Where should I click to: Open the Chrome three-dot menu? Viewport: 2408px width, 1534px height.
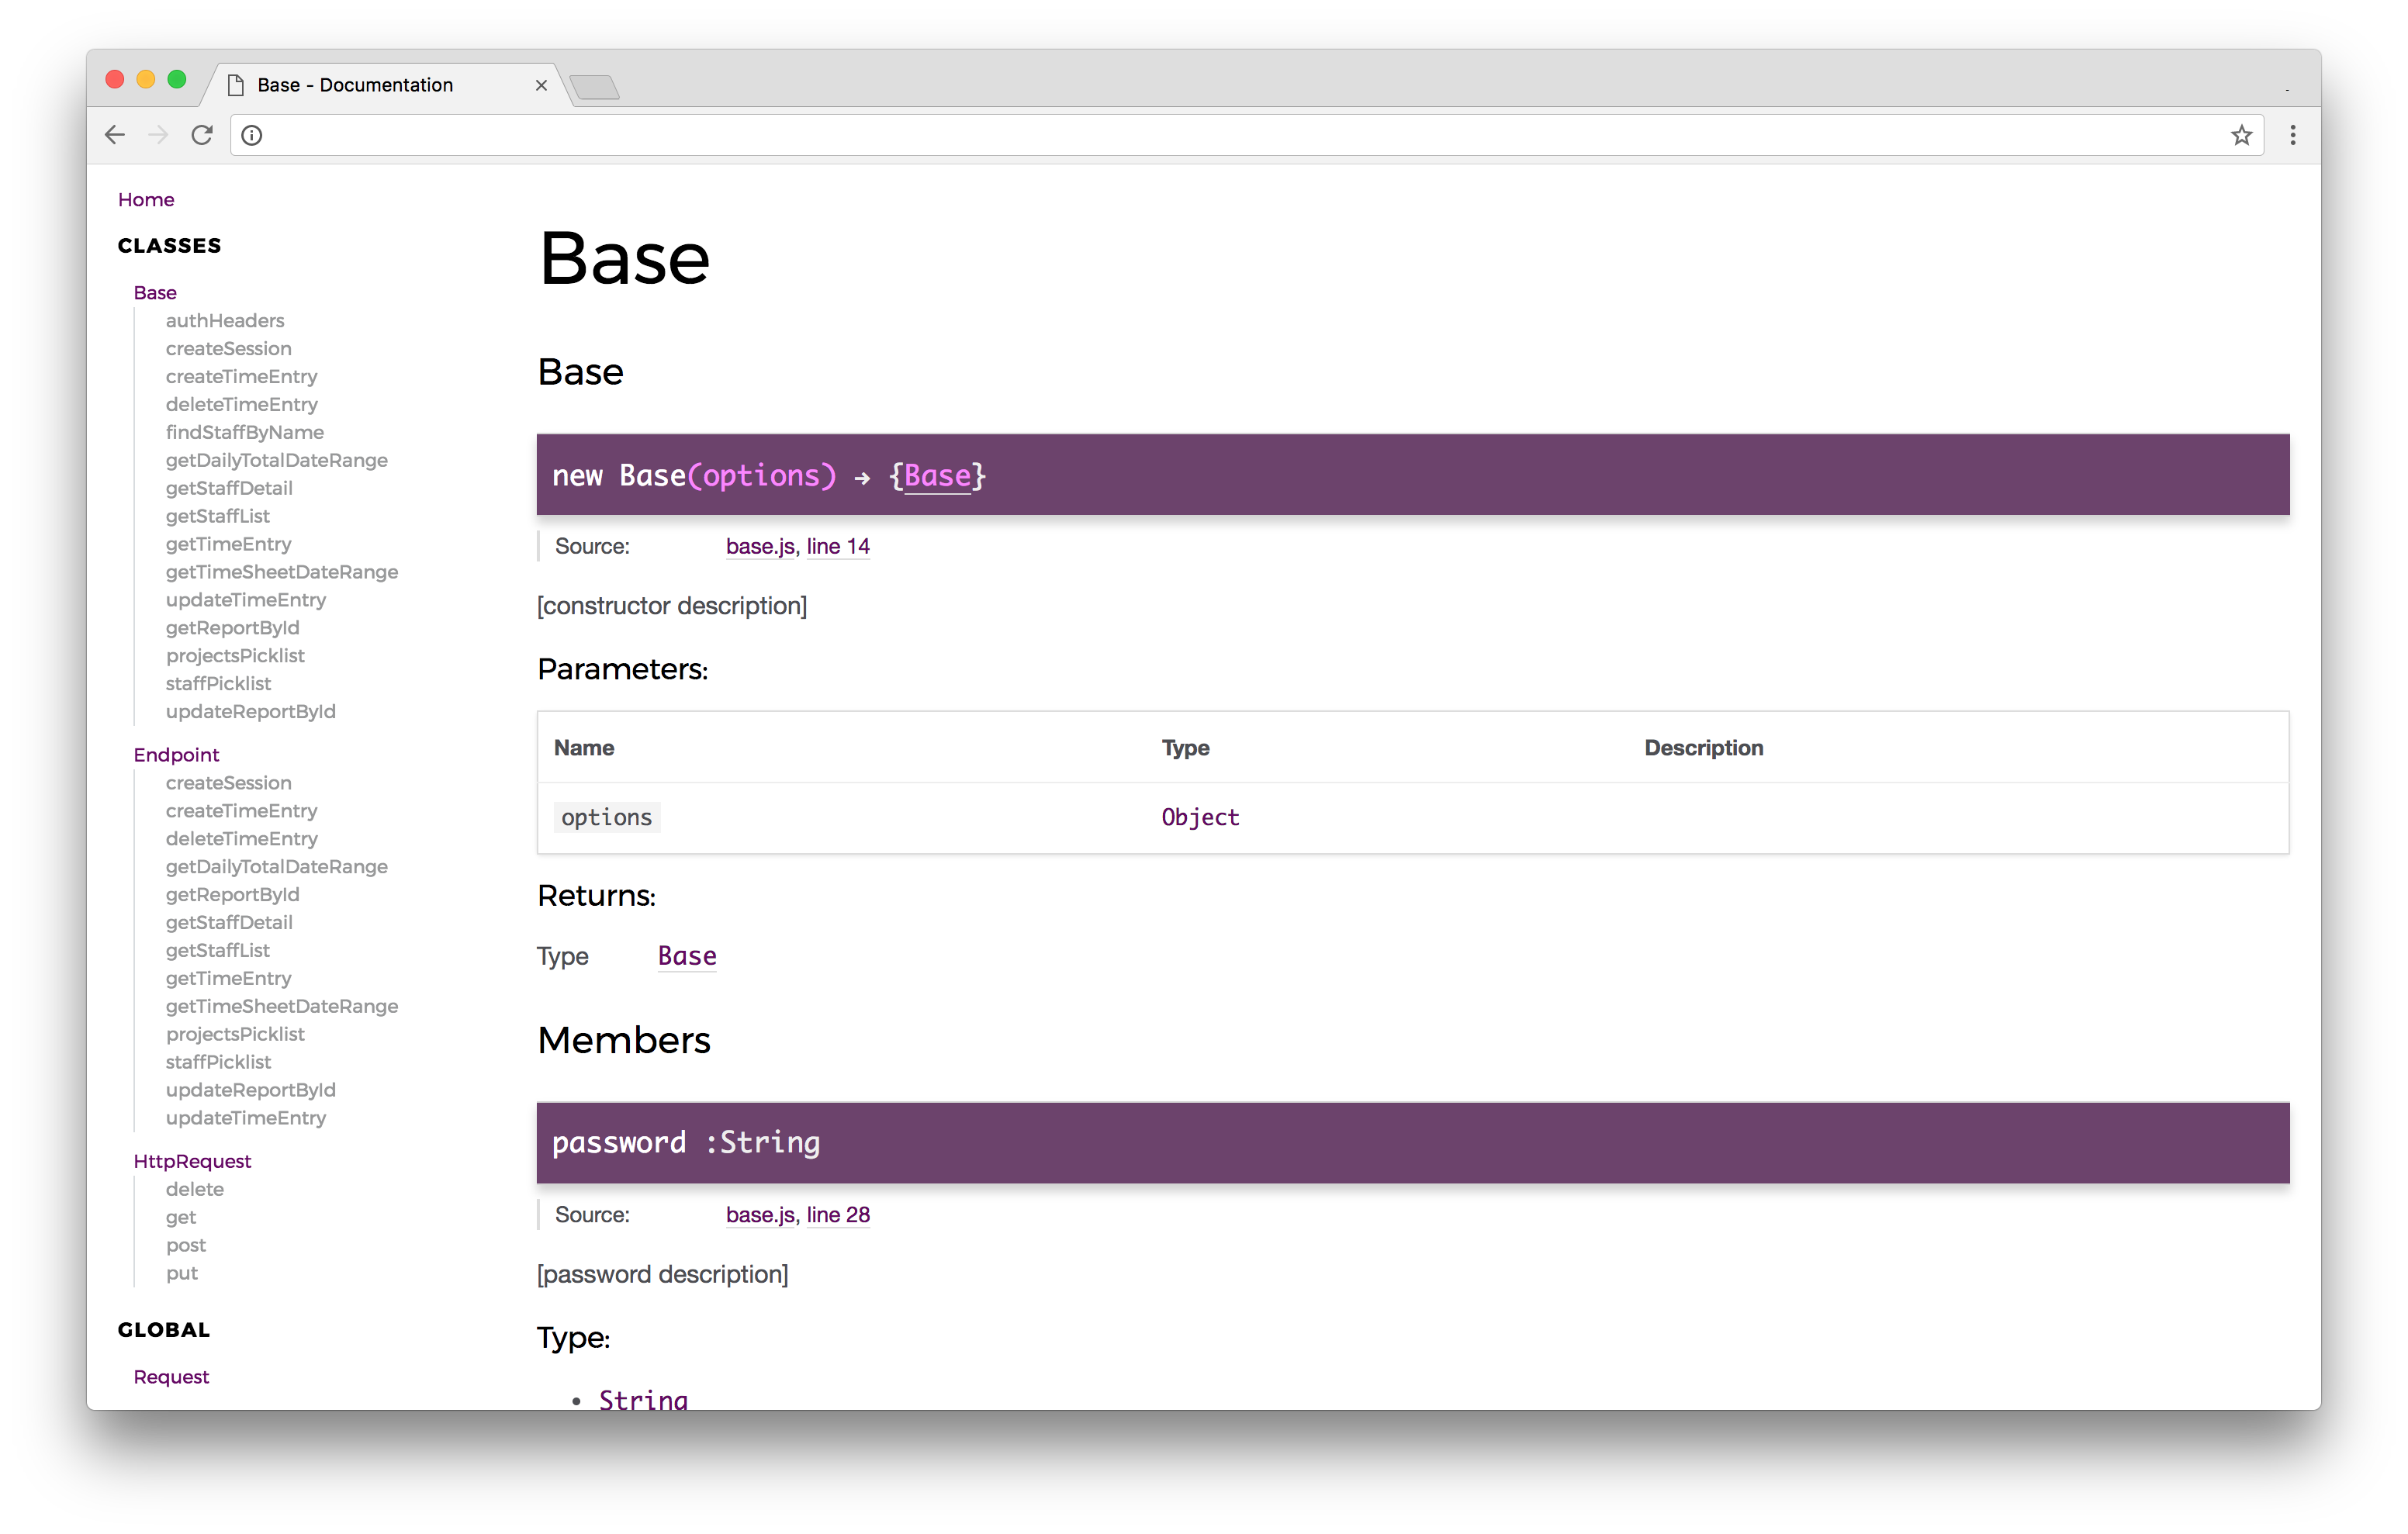2292,135
